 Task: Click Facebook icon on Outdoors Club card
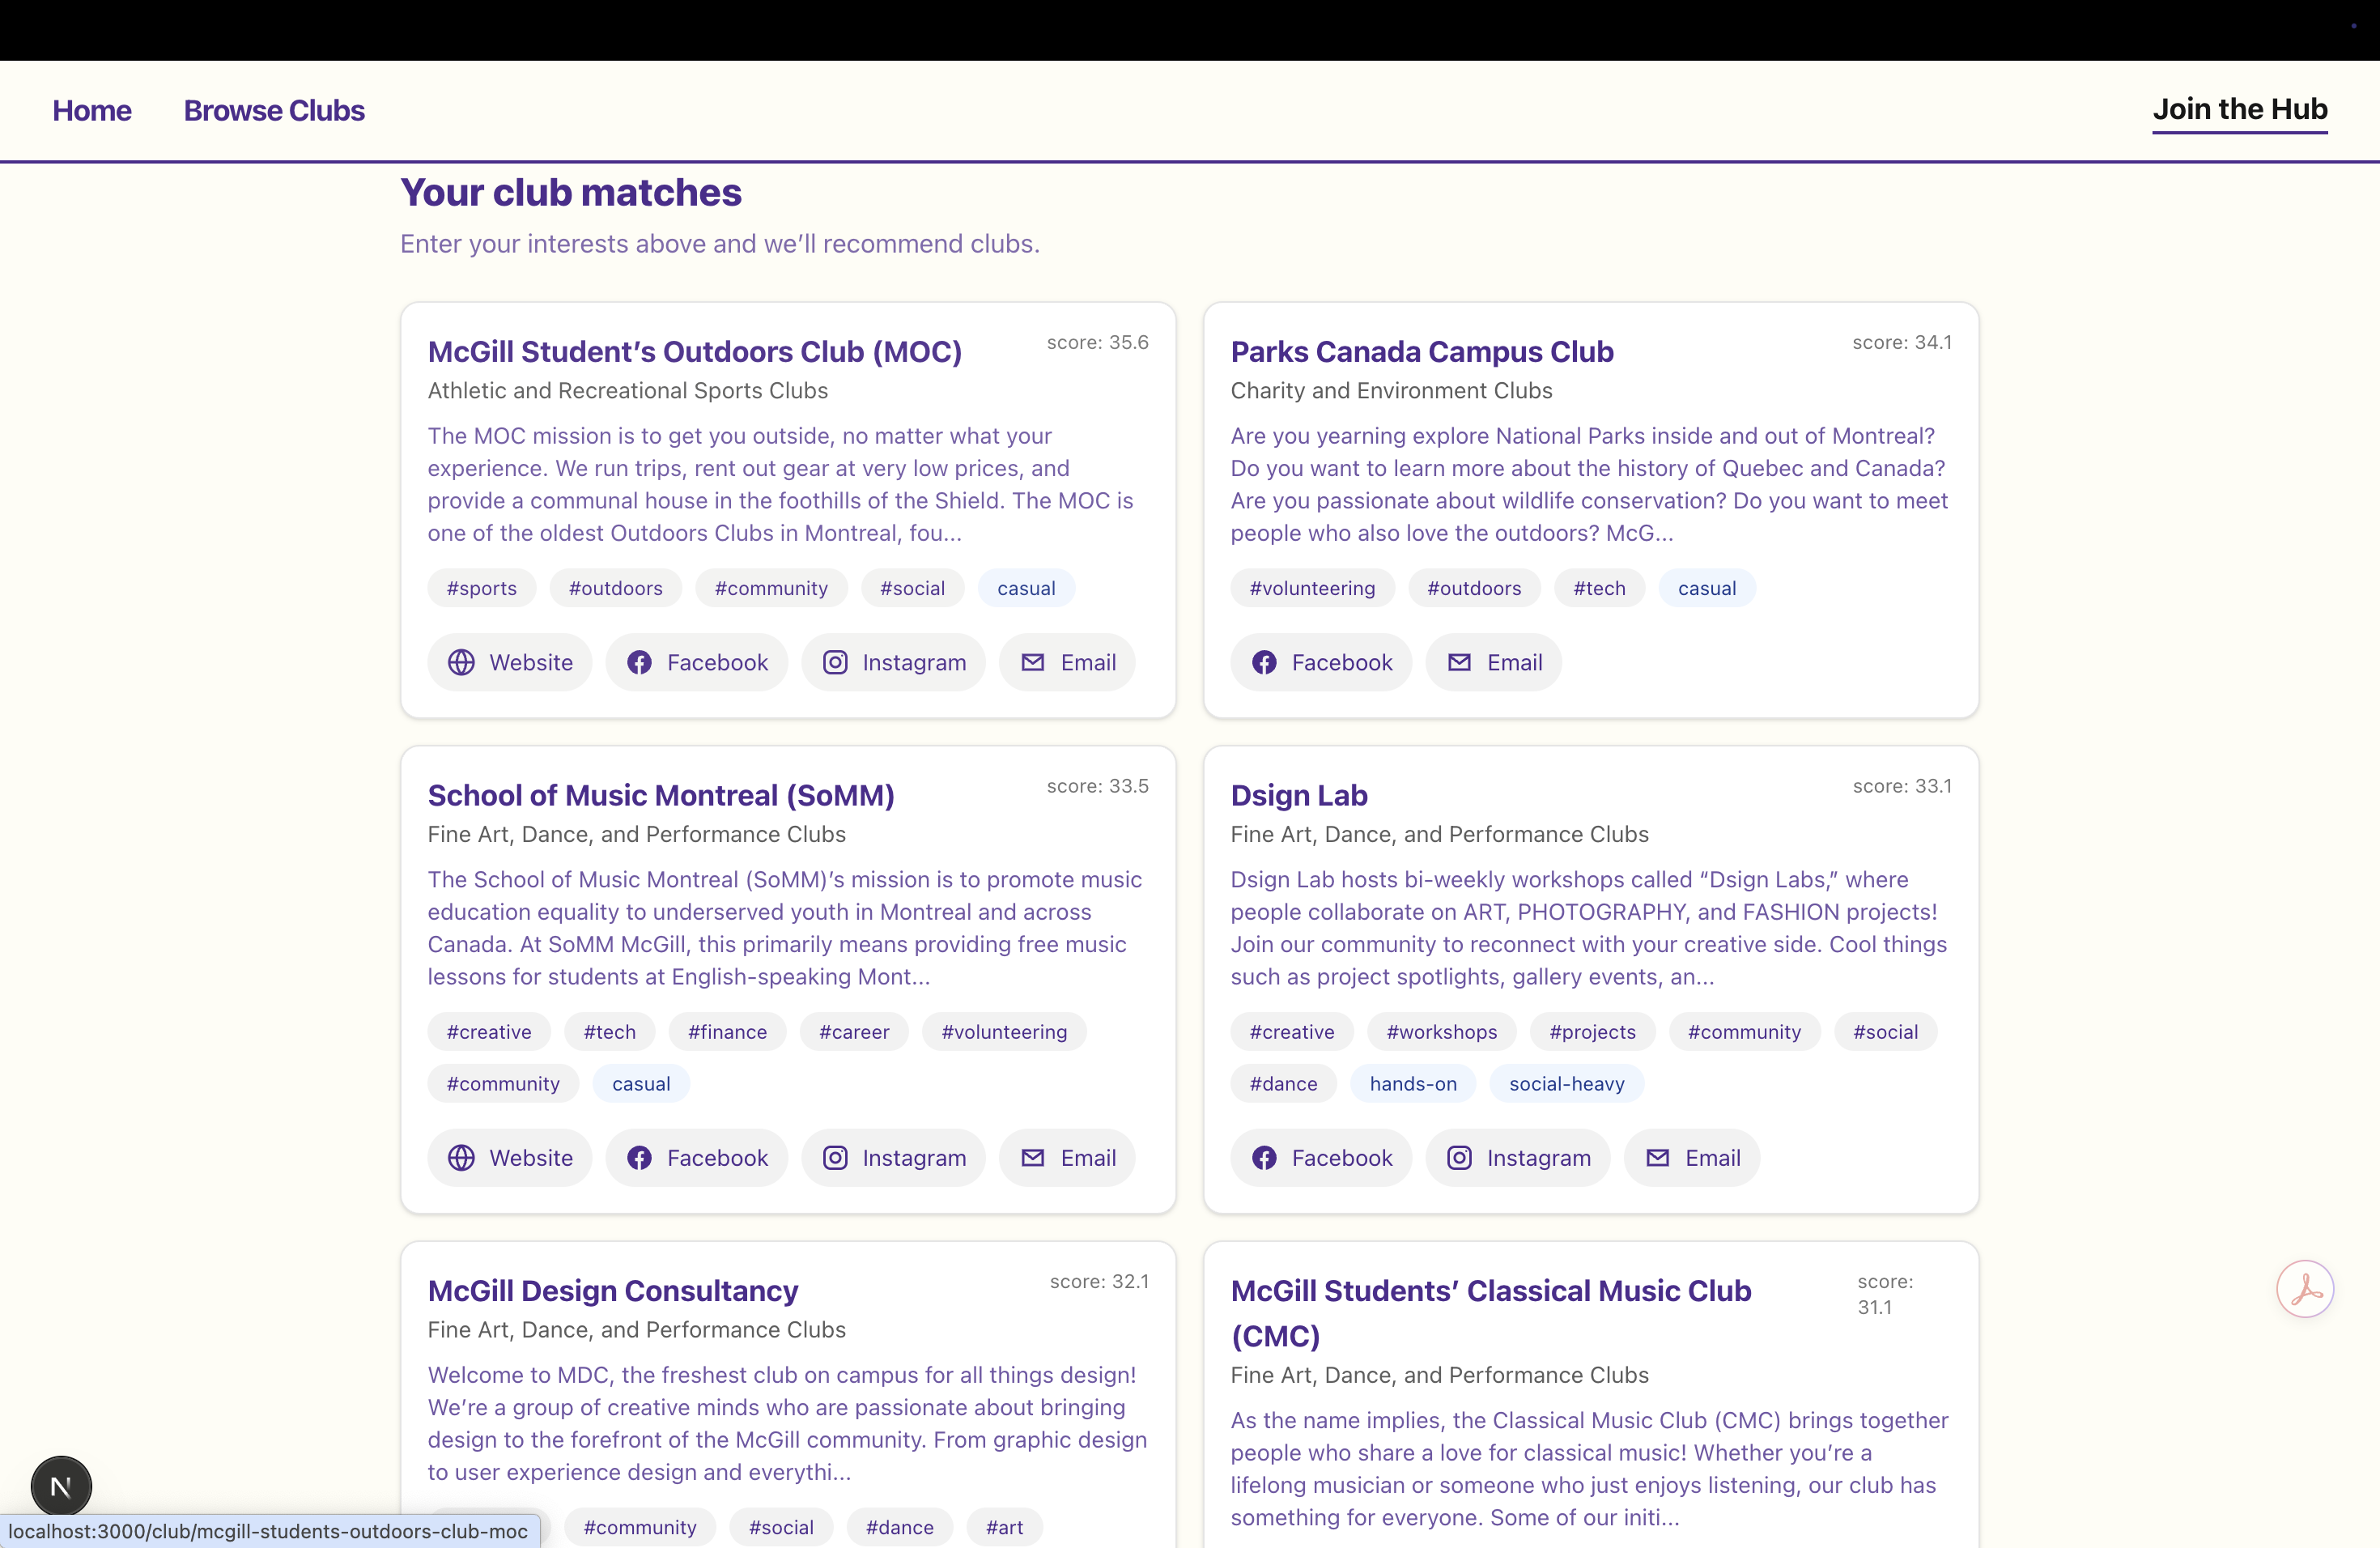click(x=639, y=662)
